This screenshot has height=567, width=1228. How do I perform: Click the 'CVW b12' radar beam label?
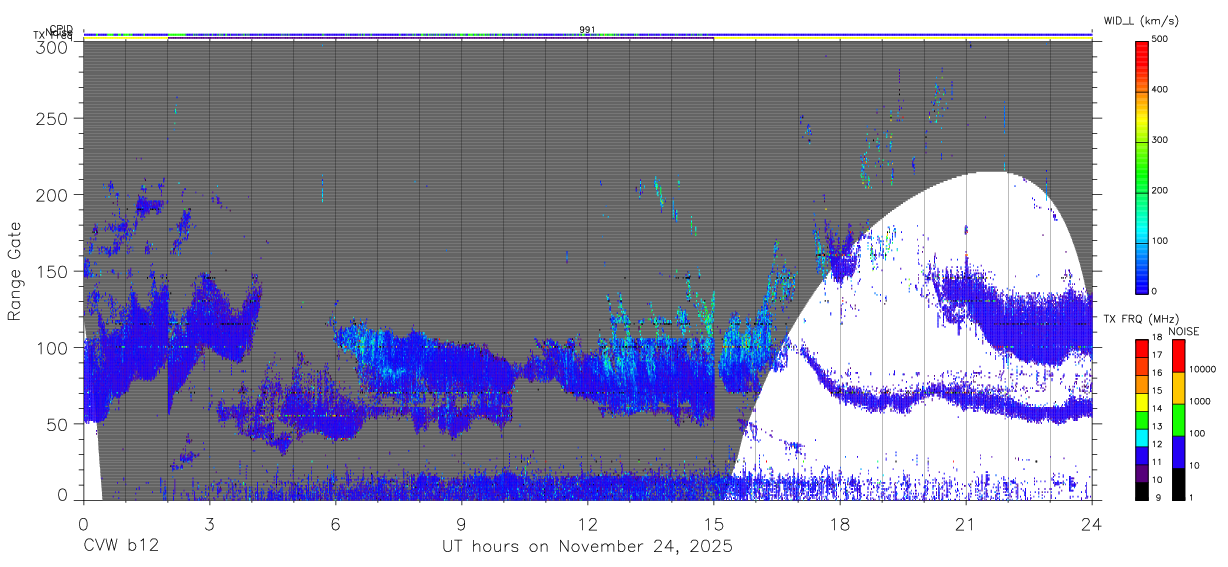(x=121, y=547)
